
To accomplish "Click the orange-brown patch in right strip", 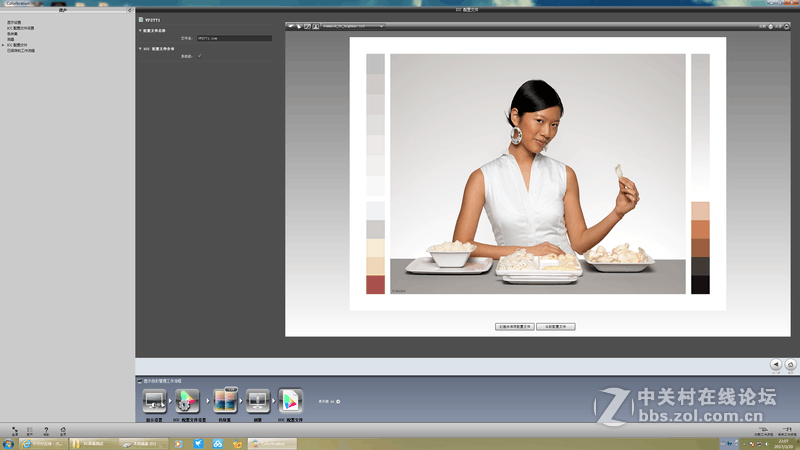I will pyautogui.click(x=701, y=230).
